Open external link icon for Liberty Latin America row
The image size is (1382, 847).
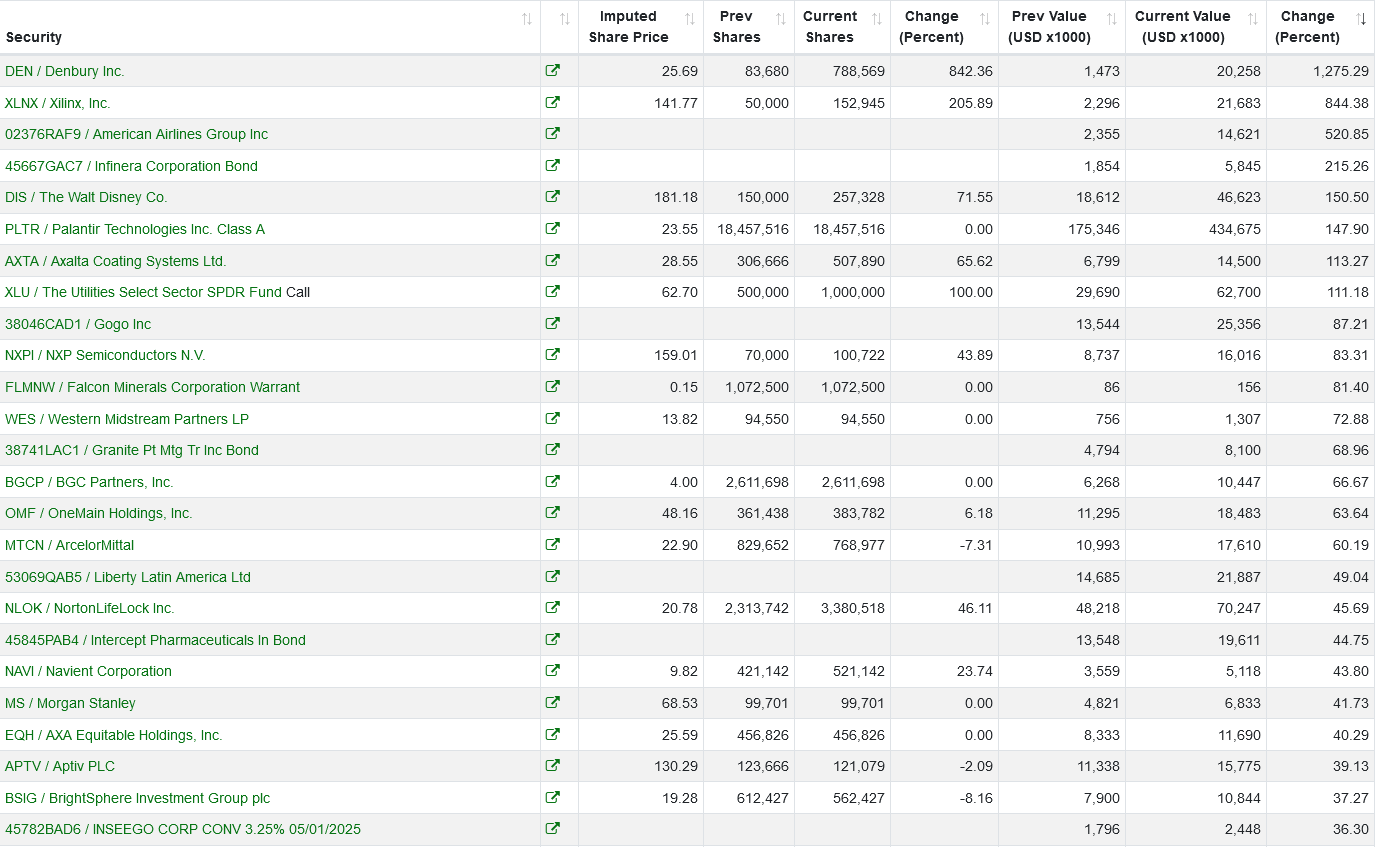click(553, 577)
